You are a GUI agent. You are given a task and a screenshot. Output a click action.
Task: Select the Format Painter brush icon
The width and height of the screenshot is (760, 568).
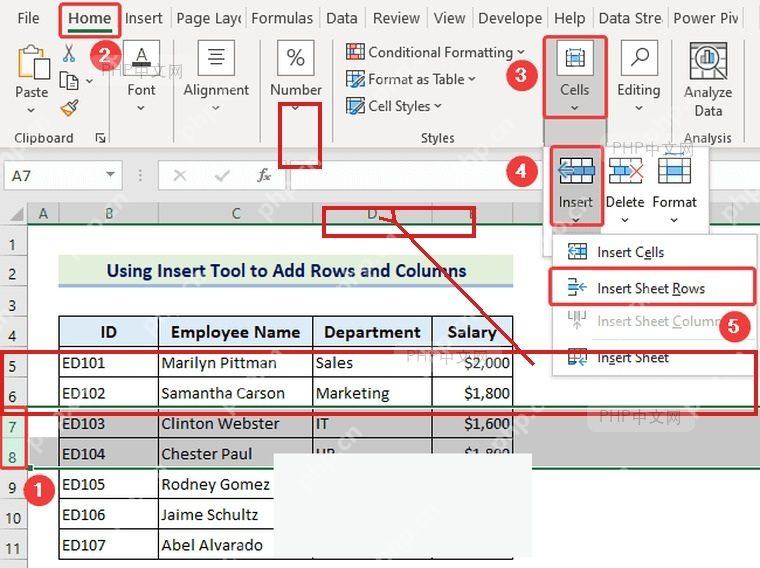pos(69,108)
